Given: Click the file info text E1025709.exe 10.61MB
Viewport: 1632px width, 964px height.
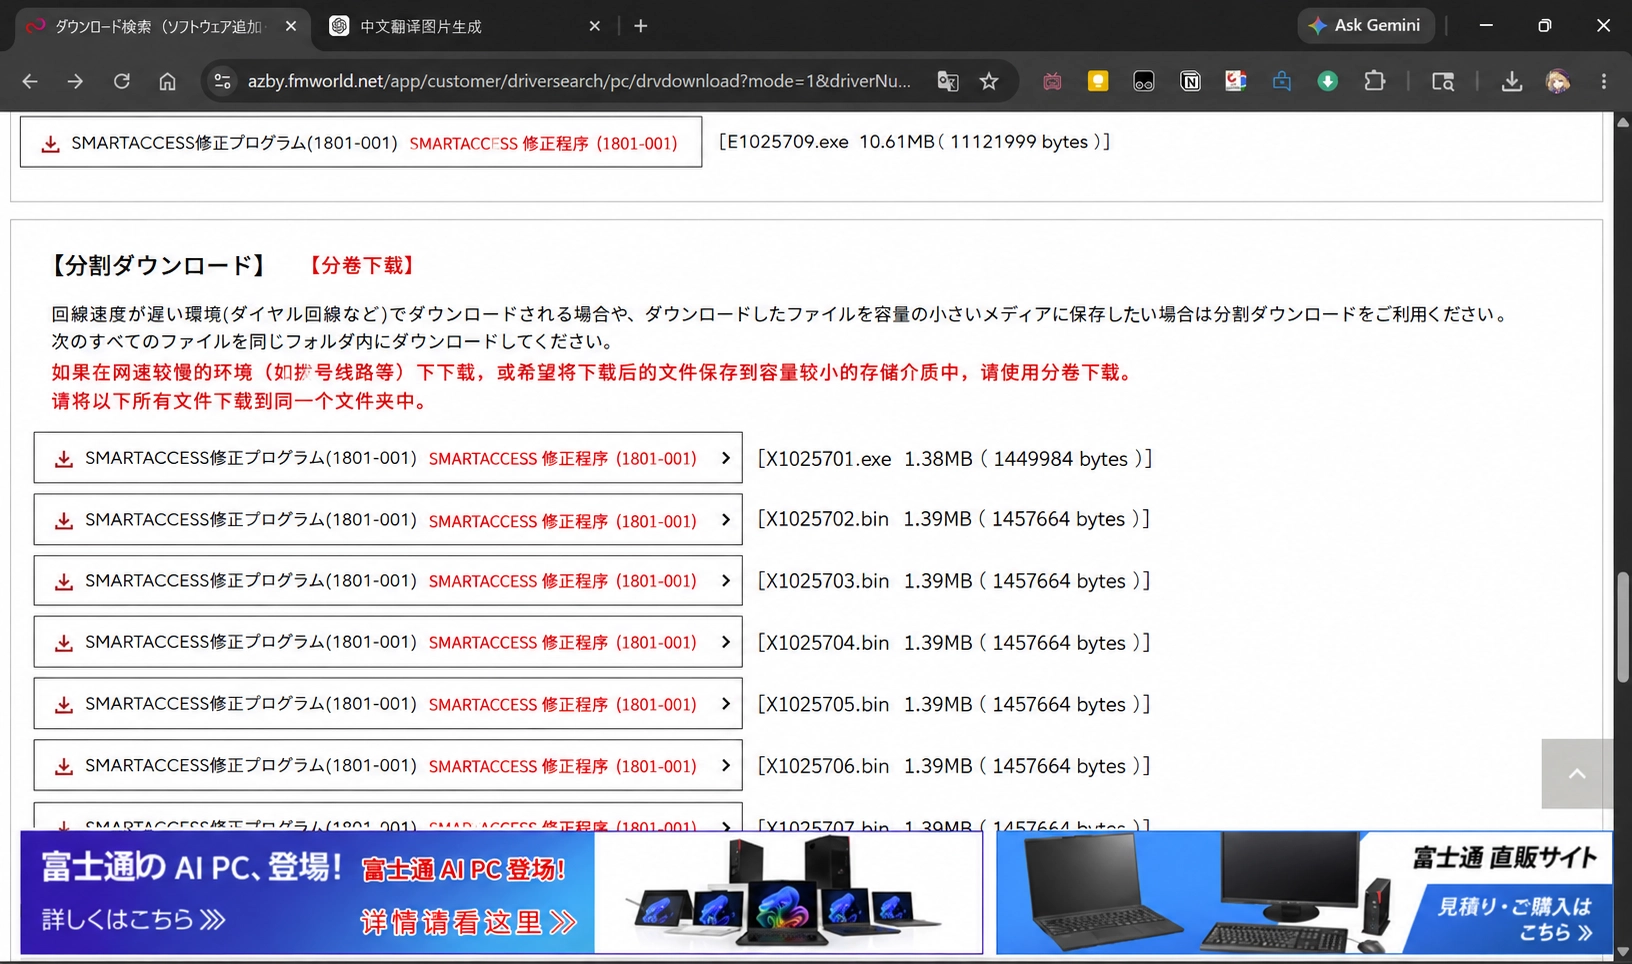Looking at the screenshot, I should point(914,142).
